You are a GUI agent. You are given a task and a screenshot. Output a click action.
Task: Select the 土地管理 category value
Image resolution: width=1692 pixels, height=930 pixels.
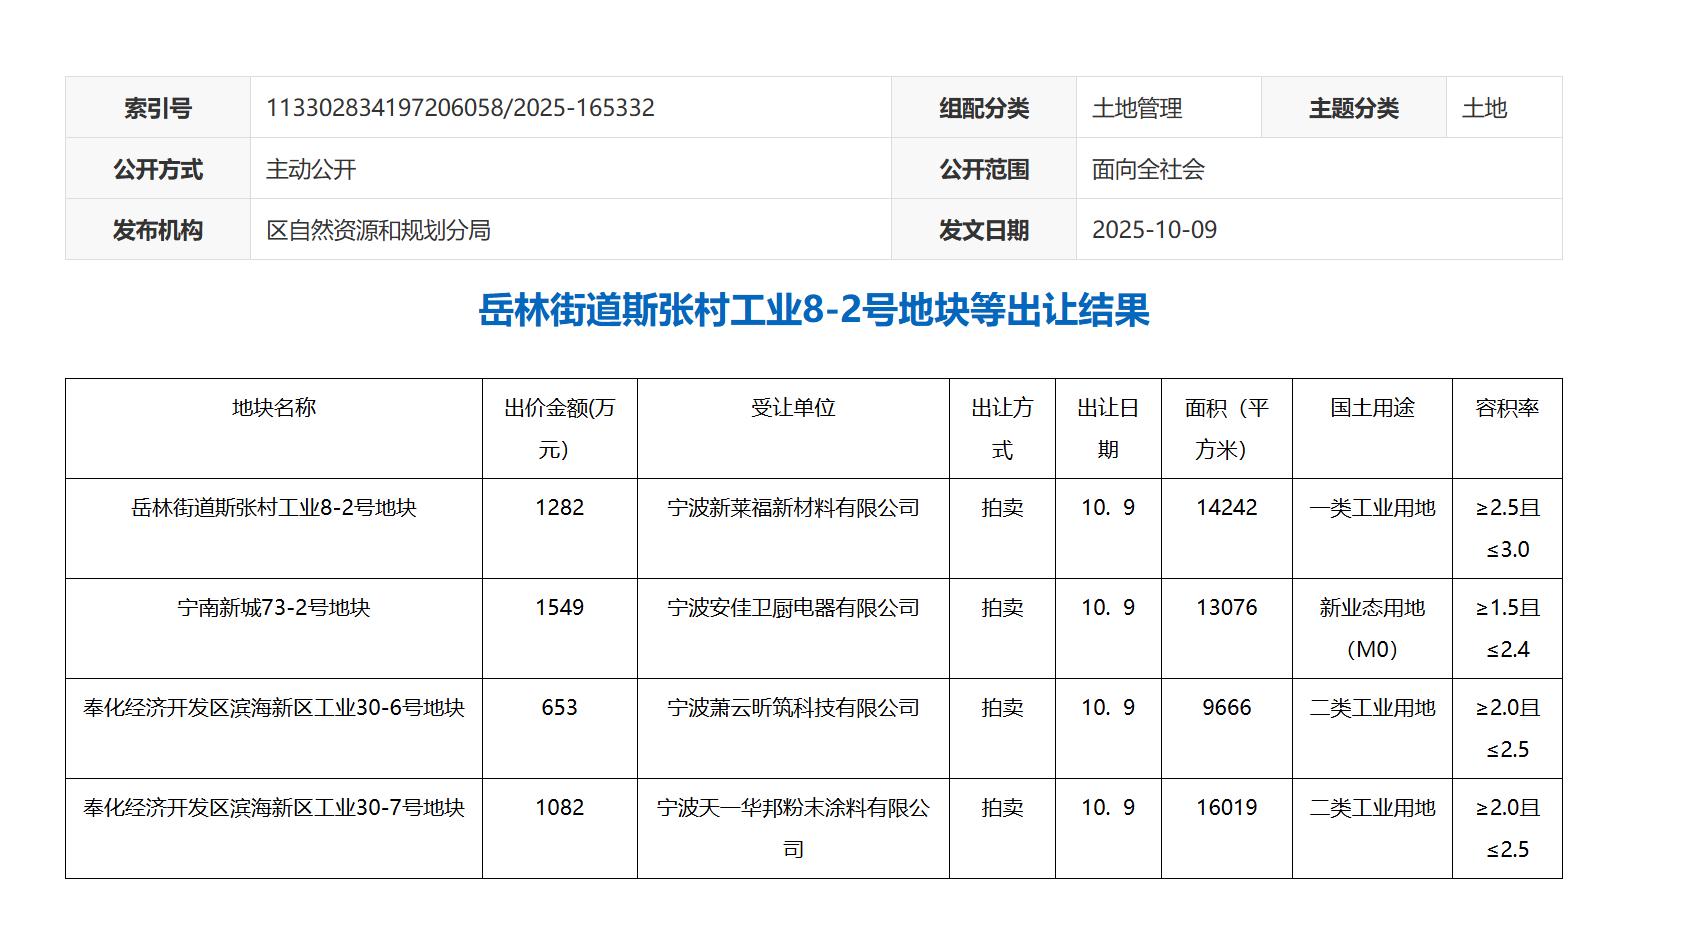[1137, 108]
